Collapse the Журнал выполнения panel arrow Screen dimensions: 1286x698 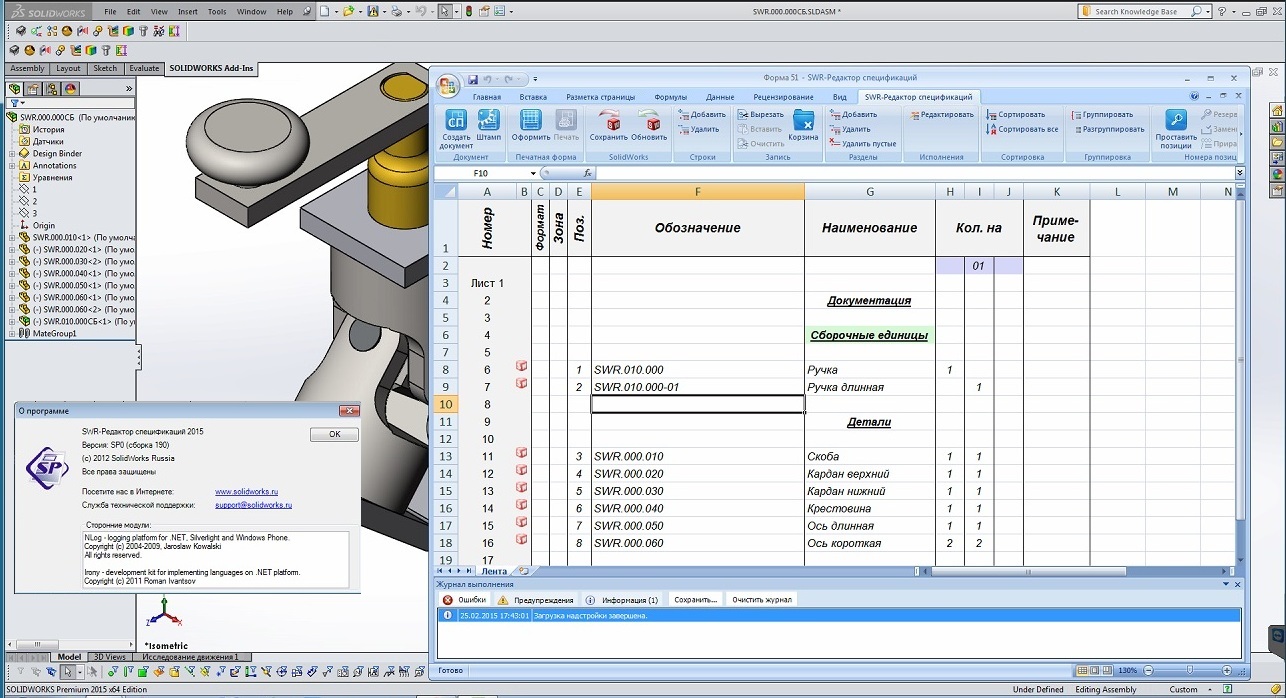tap(1227, 584)
